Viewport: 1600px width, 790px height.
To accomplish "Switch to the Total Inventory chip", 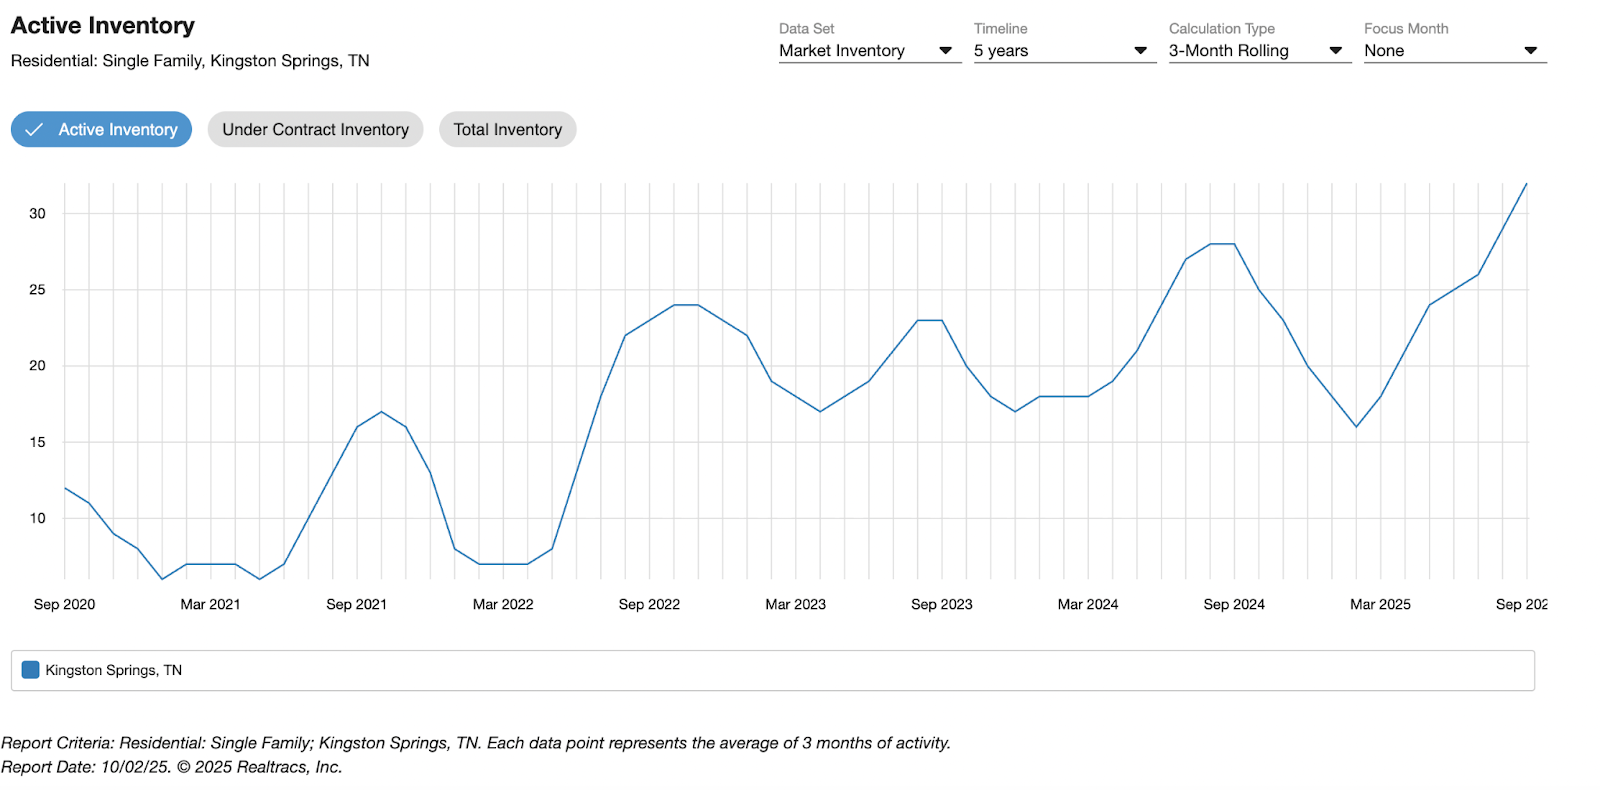I will point(507,130).
